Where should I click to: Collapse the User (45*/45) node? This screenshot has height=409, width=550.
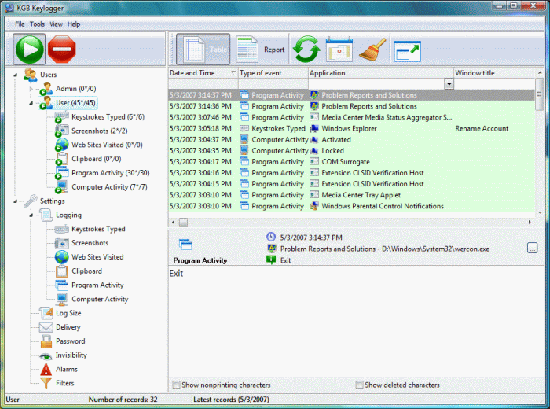tap(31, 103)
